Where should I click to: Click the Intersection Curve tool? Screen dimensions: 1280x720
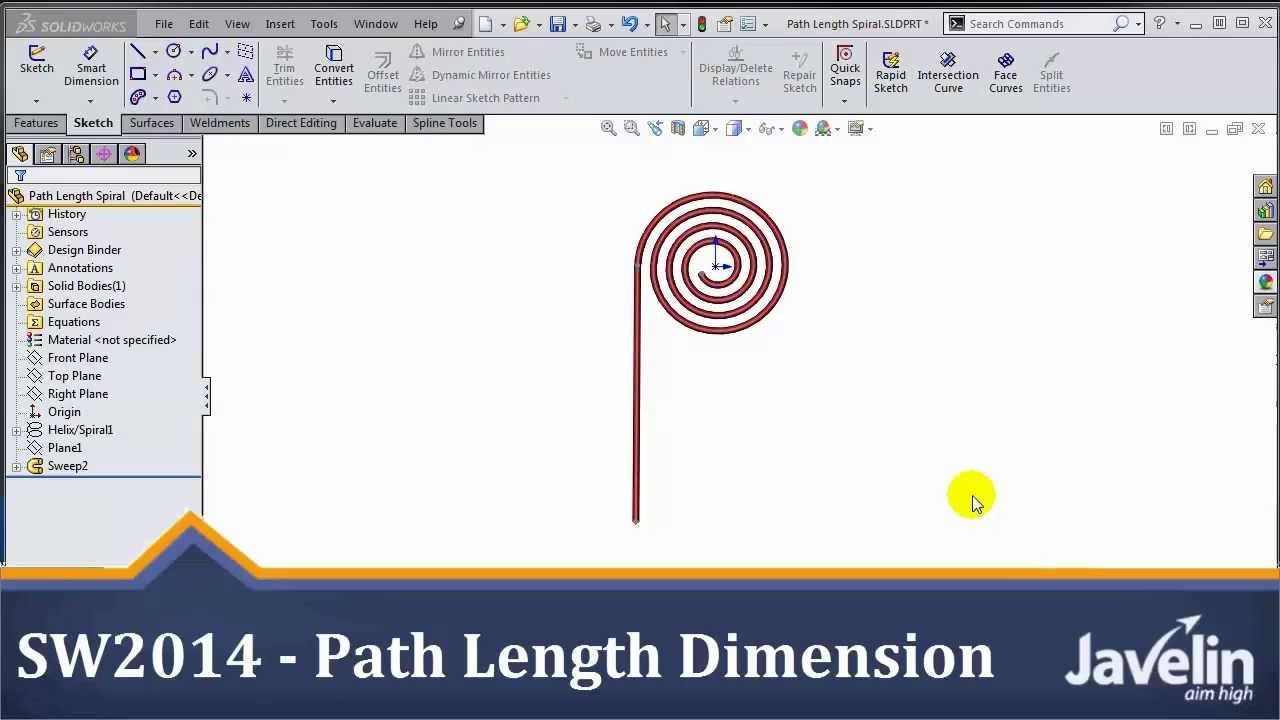[x=948, y=73]
